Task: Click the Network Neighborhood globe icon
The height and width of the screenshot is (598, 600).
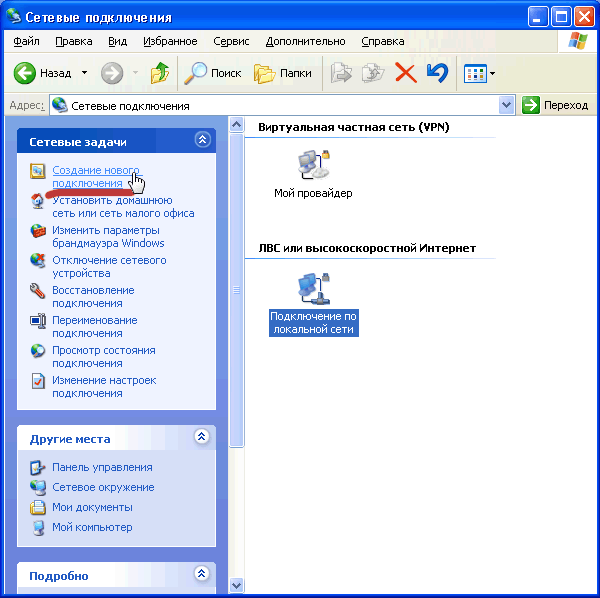Action: [x=38, y=487]
